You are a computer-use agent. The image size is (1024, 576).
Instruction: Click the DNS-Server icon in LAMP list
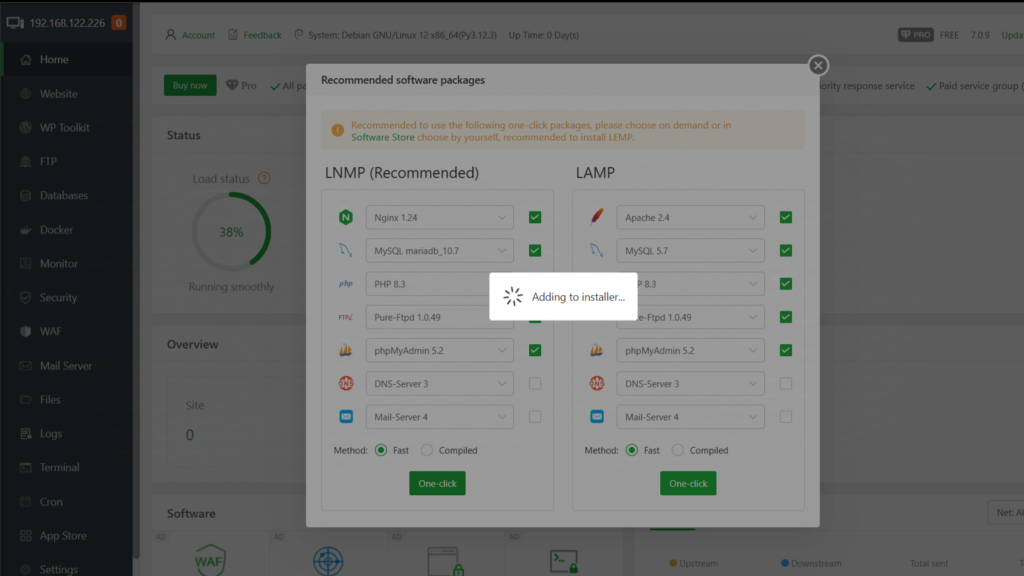(x=597, y=384)
